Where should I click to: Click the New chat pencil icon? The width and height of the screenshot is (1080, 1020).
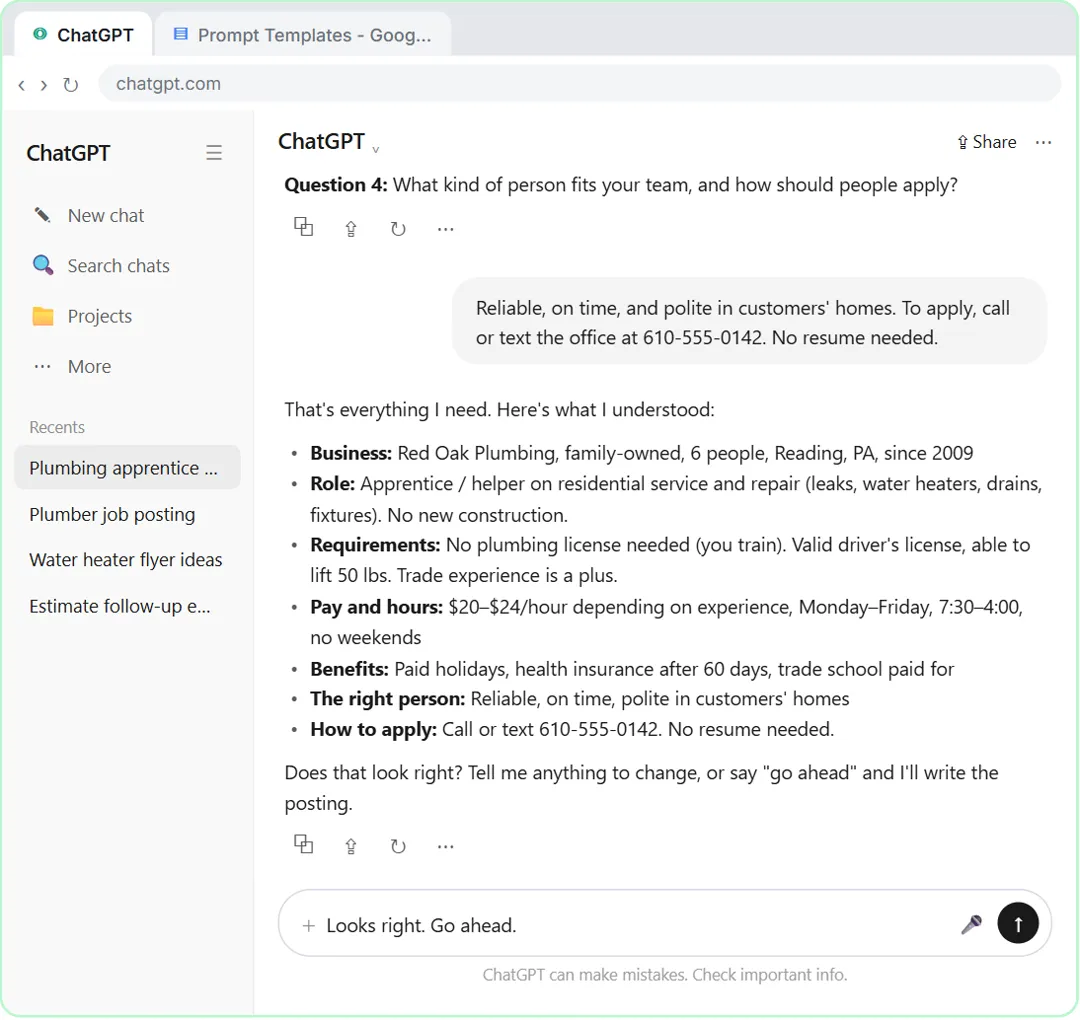click(x=43, y=216)
